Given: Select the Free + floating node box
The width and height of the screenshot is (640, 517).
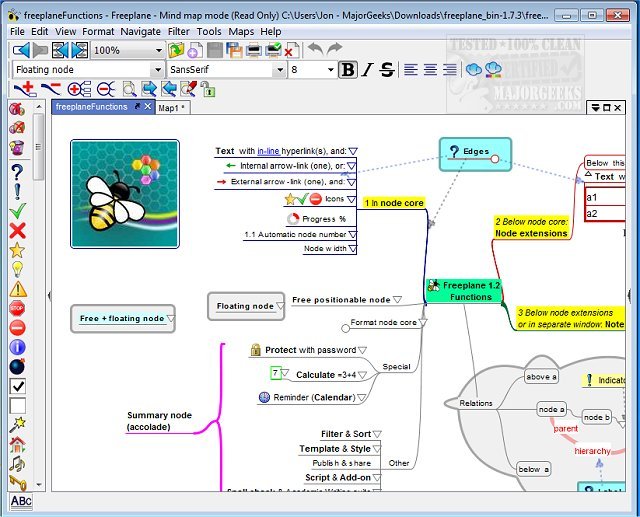Looking at the screenshot, I should [x=123, y=318].
